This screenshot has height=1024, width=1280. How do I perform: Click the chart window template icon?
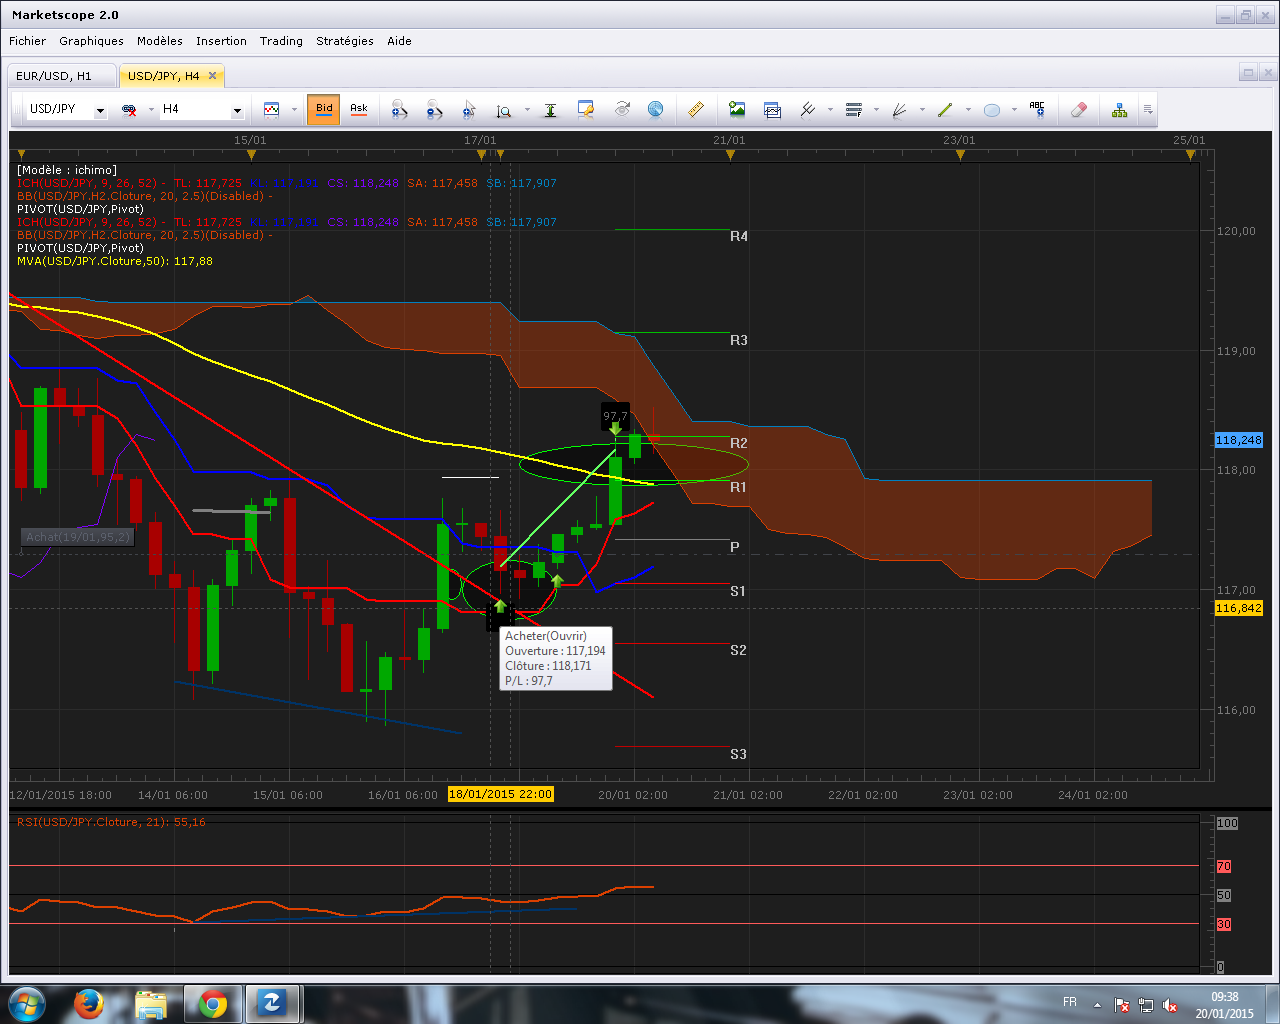[772, 109]
